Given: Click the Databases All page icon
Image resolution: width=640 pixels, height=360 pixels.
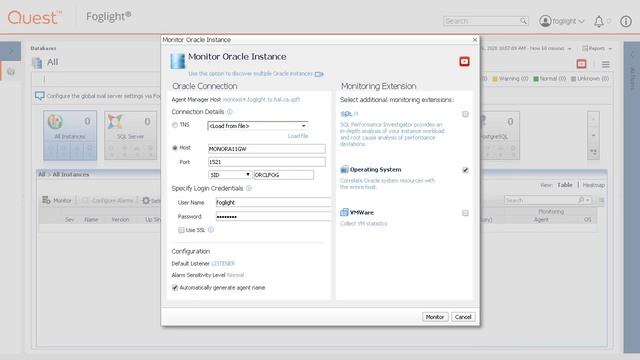Looking at the screenshot, I should tap(37, 63).
